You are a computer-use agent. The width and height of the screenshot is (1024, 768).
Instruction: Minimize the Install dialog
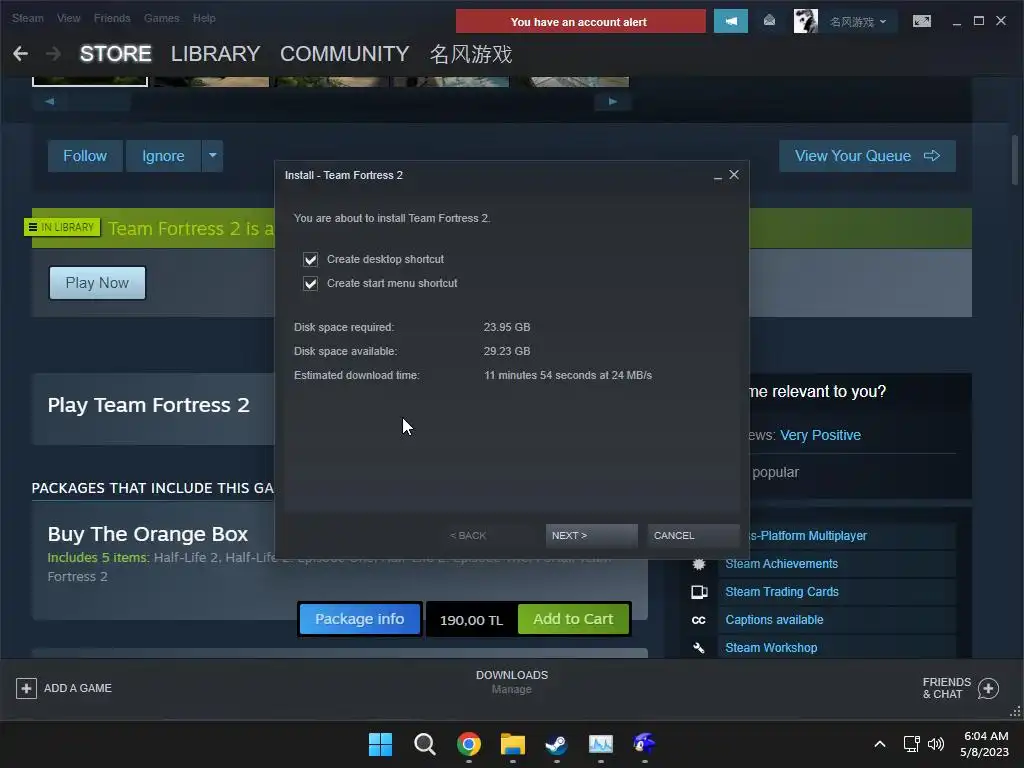tap(718, 176)
